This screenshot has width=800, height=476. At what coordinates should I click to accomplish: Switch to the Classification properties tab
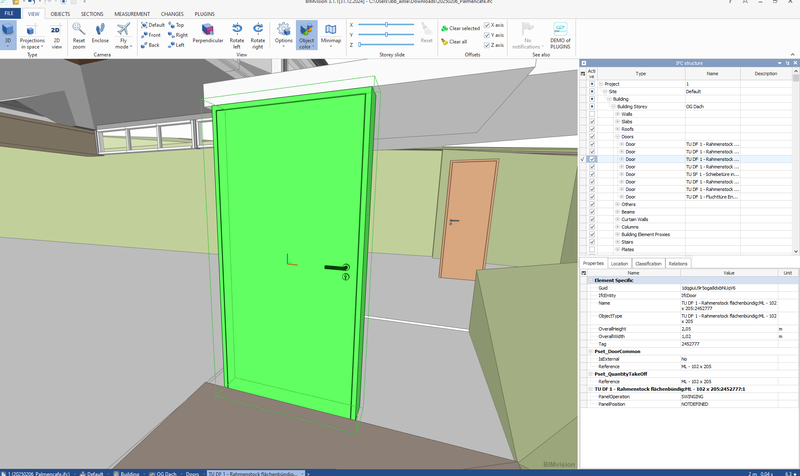pyautogui.click(x=648, y=263)
